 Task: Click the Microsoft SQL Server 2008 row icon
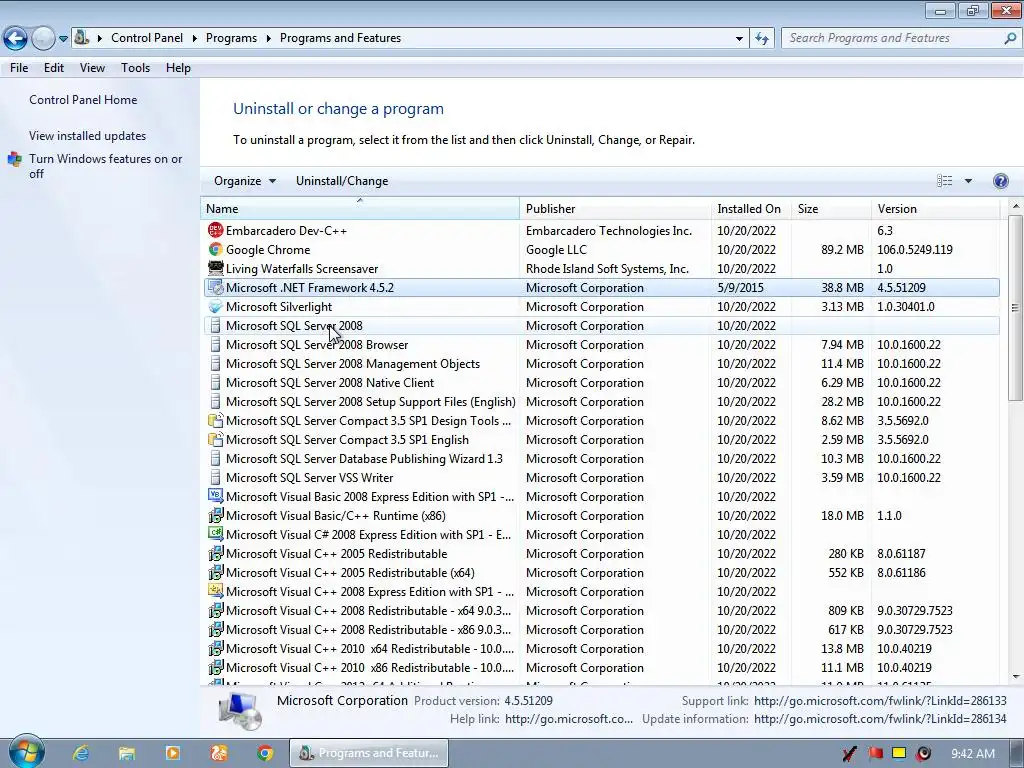pyautogui.click(x=215, y=325)
